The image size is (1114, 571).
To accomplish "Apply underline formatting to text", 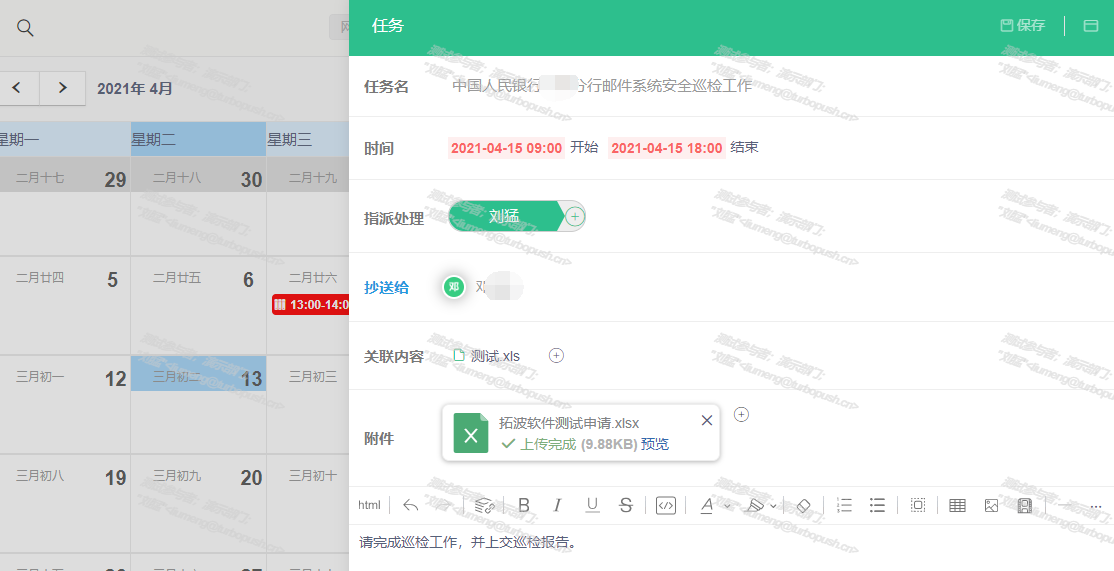I will 592,505.
